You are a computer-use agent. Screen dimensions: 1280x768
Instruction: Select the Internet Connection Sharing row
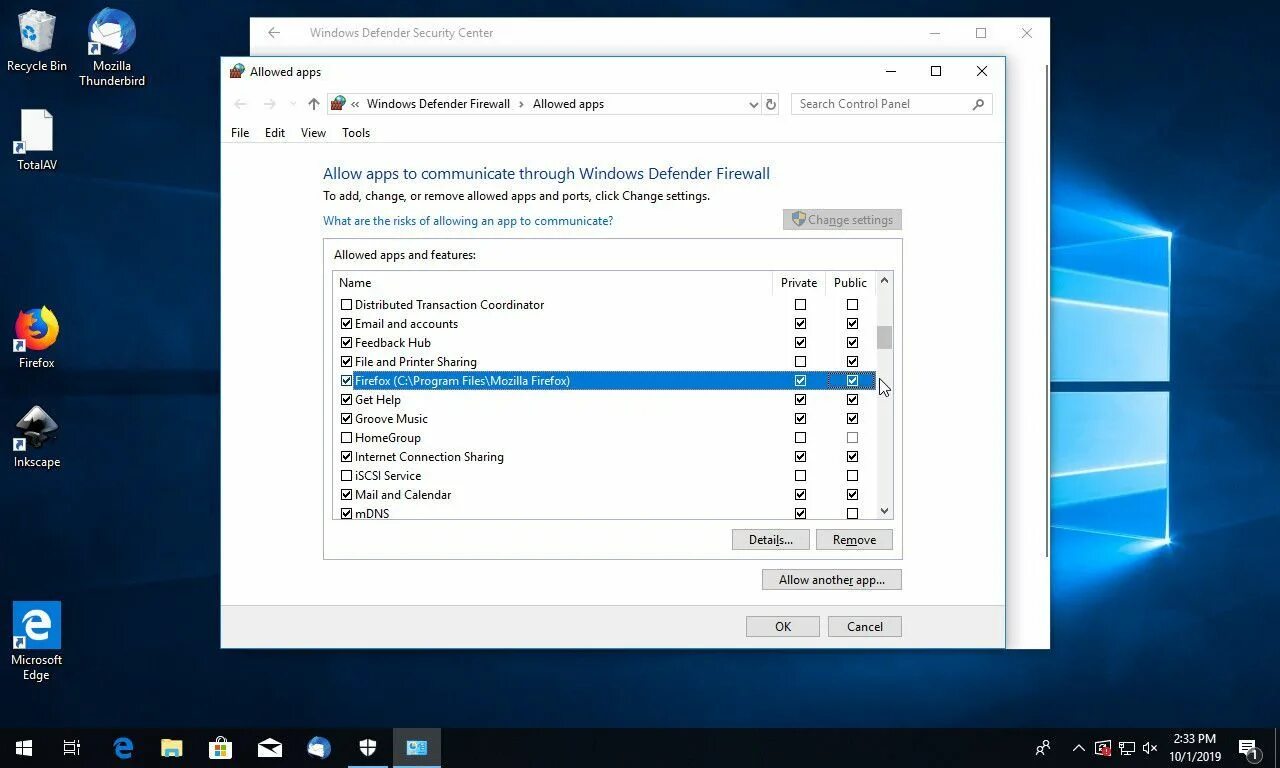[x=604, y=457]
